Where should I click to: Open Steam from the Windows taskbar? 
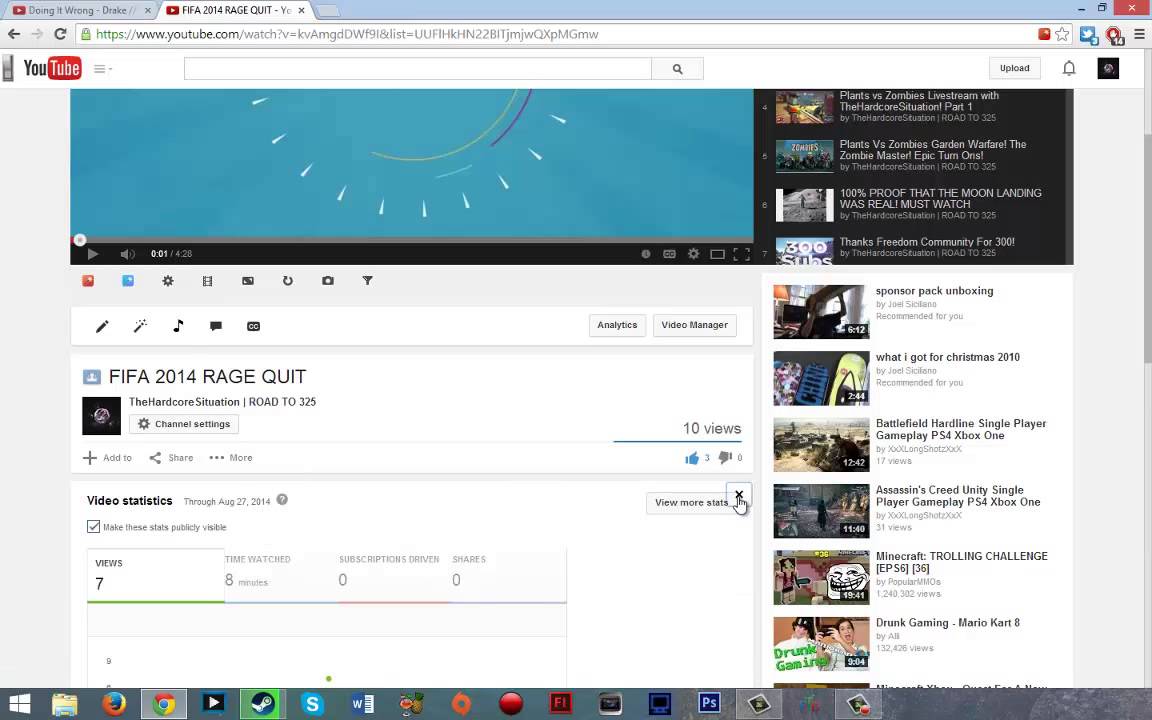tap(262, 704)
